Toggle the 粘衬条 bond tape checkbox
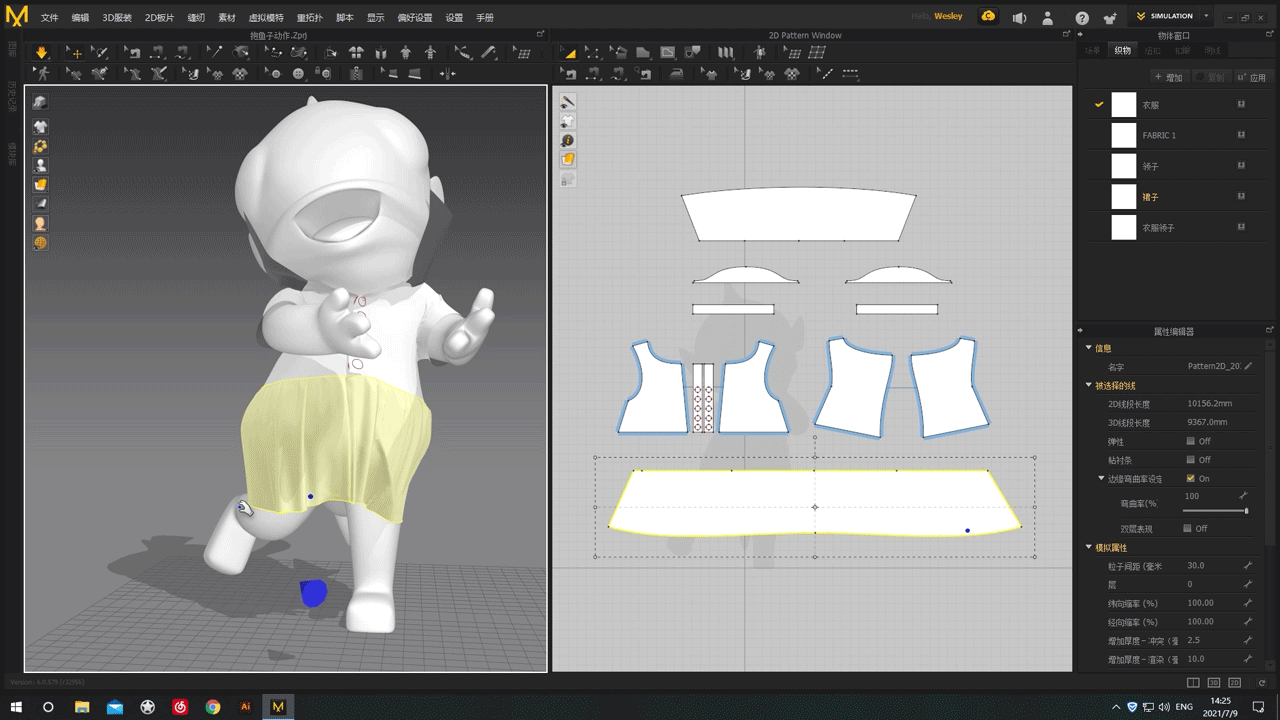 [1190, 460]
